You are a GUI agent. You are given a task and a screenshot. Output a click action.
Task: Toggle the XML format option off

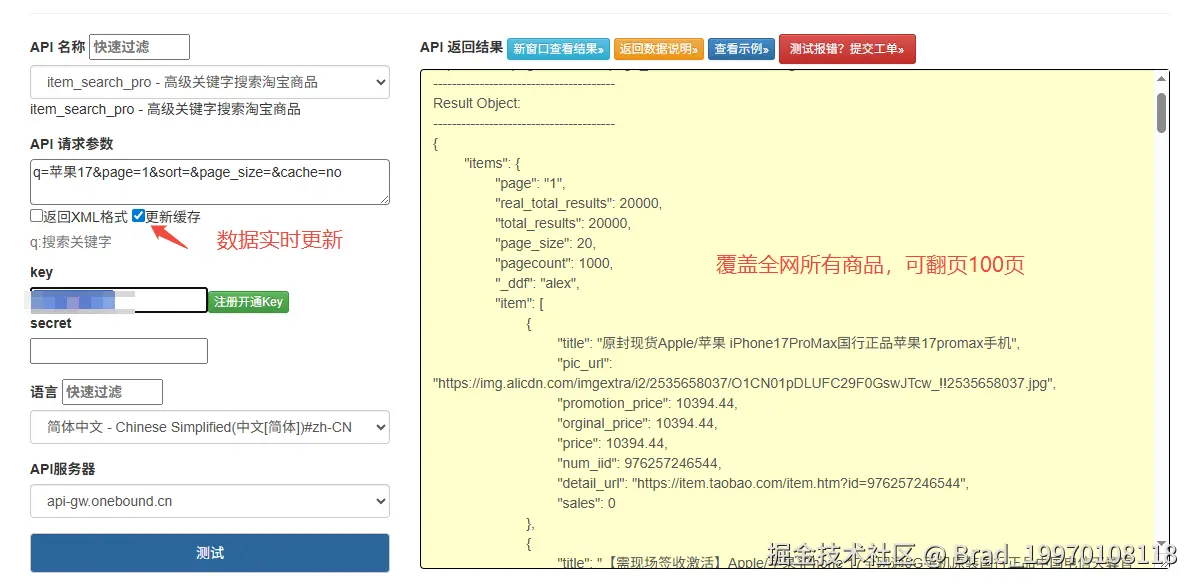34,216
